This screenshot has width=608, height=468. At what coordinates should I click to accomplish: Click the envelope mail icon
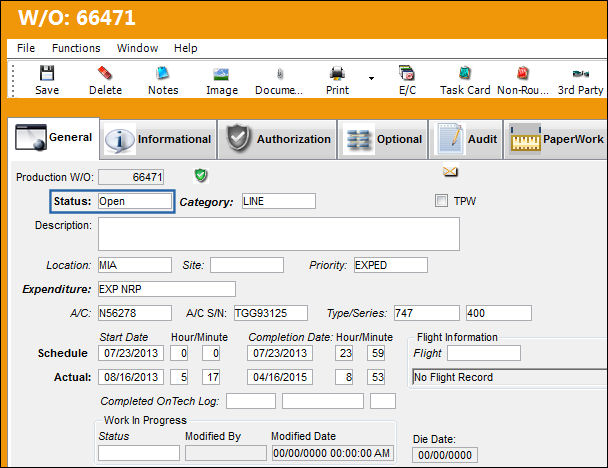450,171
